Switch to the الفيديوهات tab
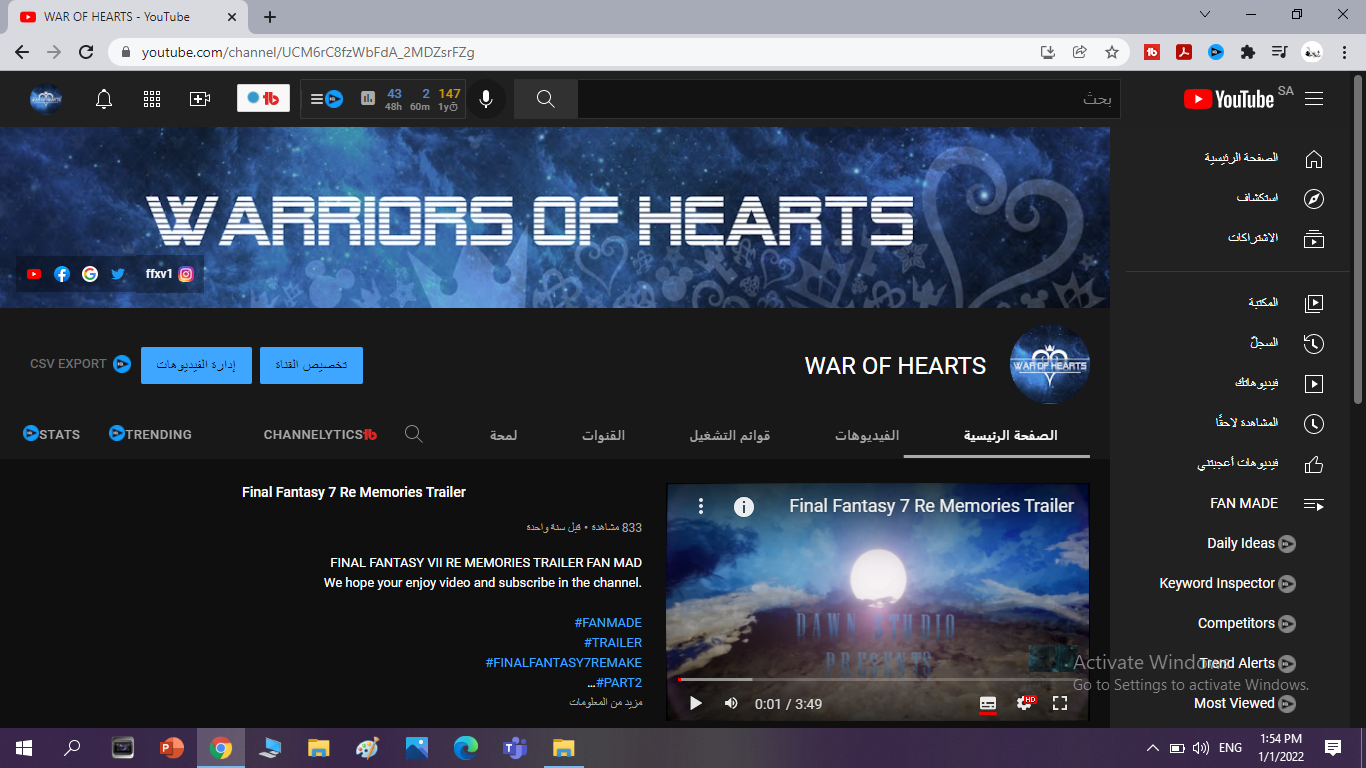 pos(867,435)
